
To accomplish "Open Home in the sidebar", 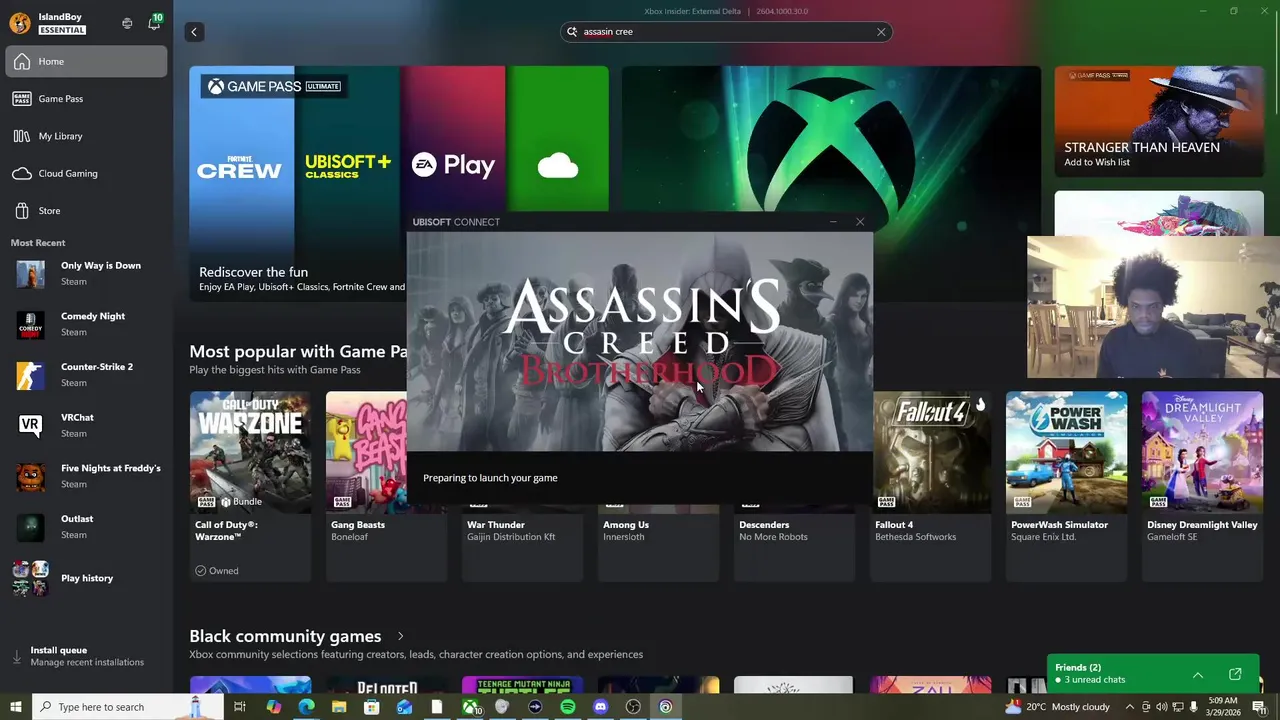I will point(86,61).
